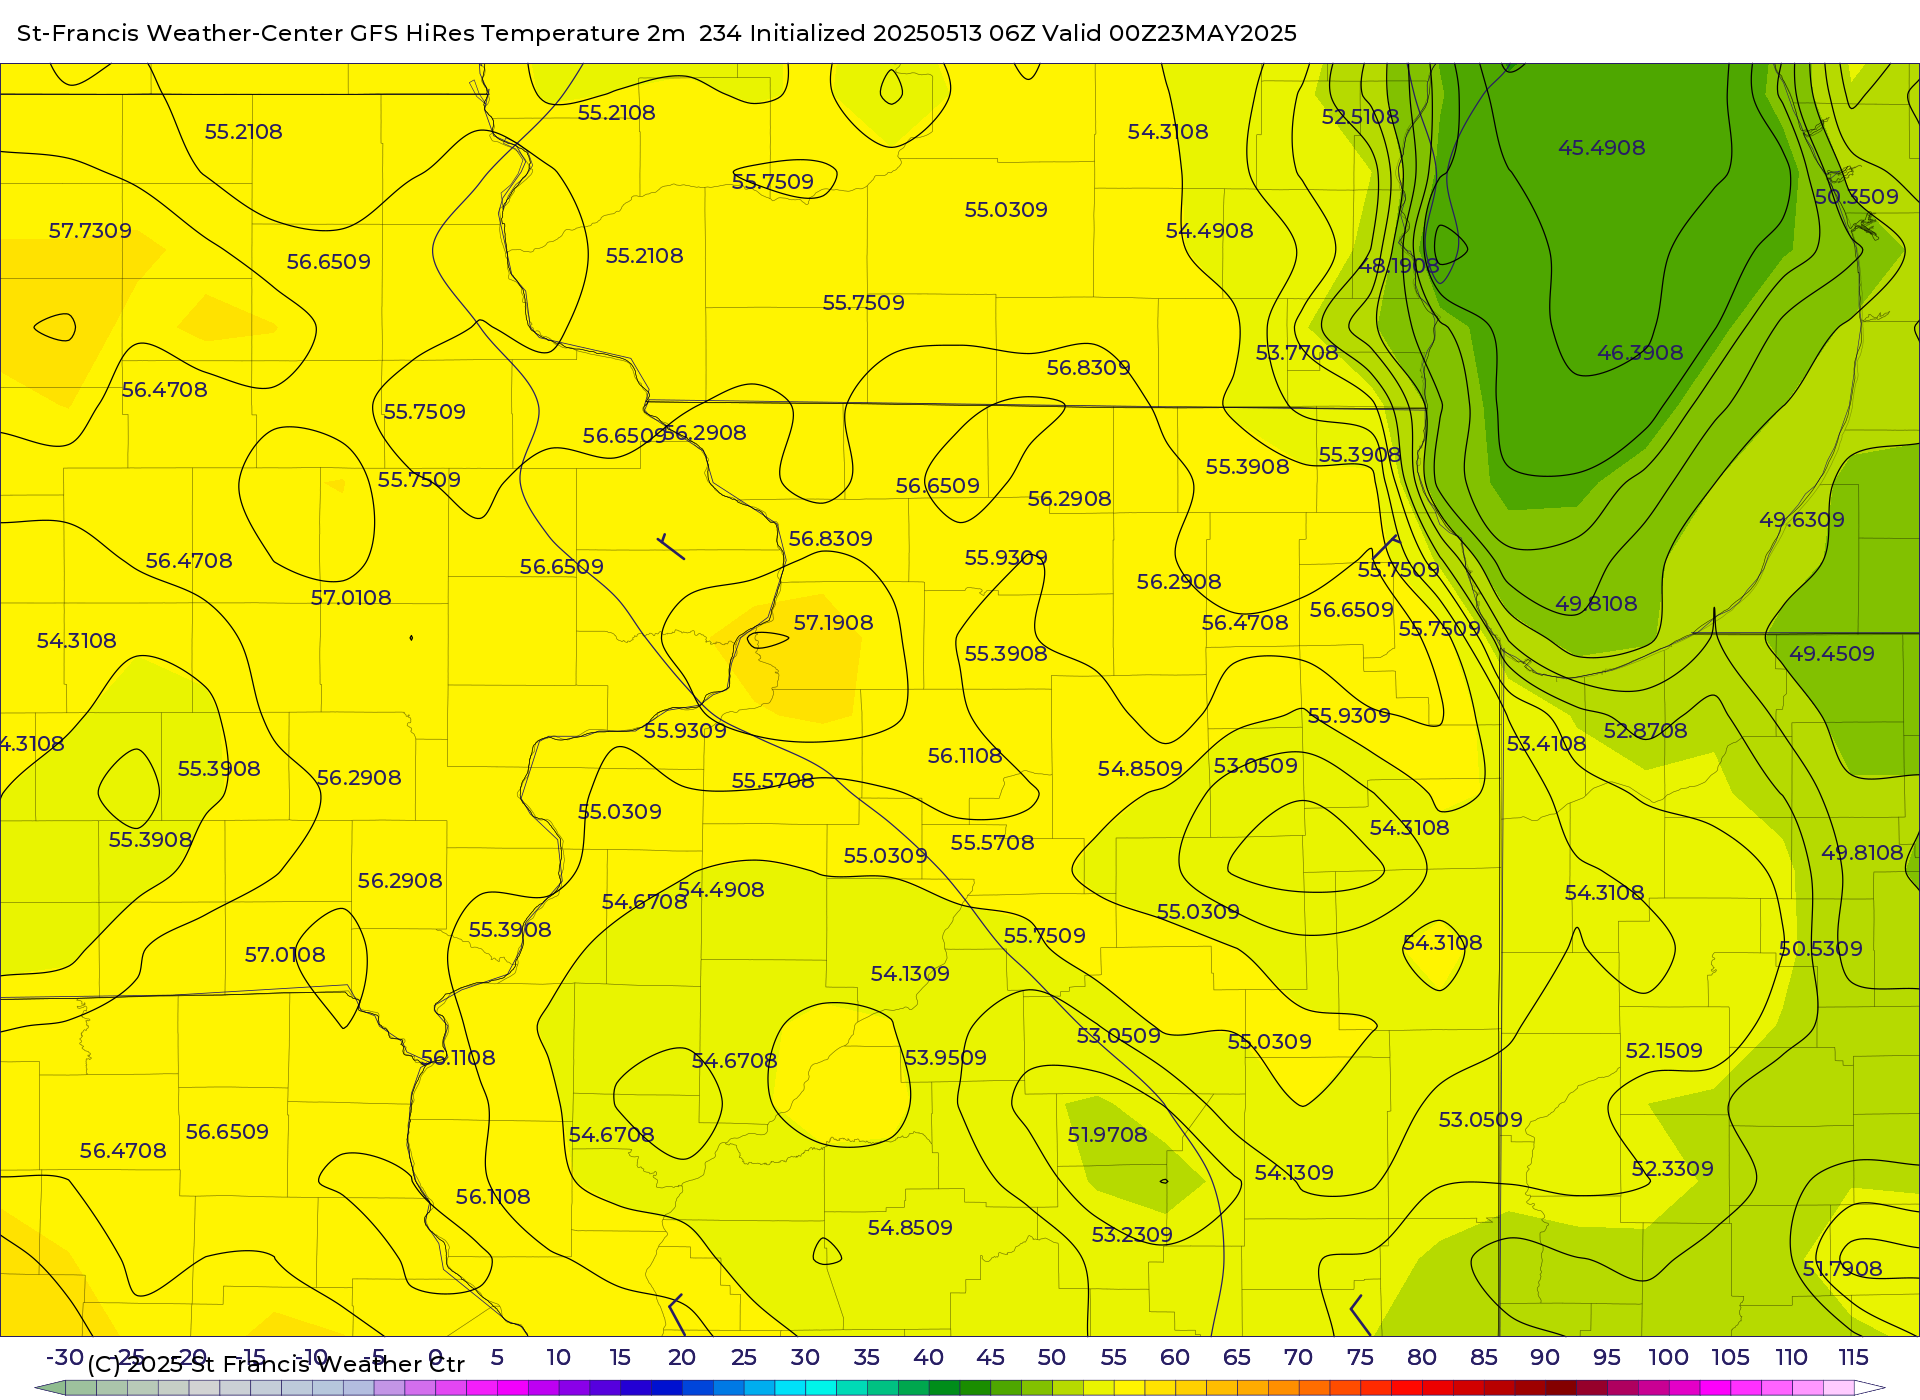Select the color scale label 75
The image size is (1920, 1400).
pos(1360,1358)
